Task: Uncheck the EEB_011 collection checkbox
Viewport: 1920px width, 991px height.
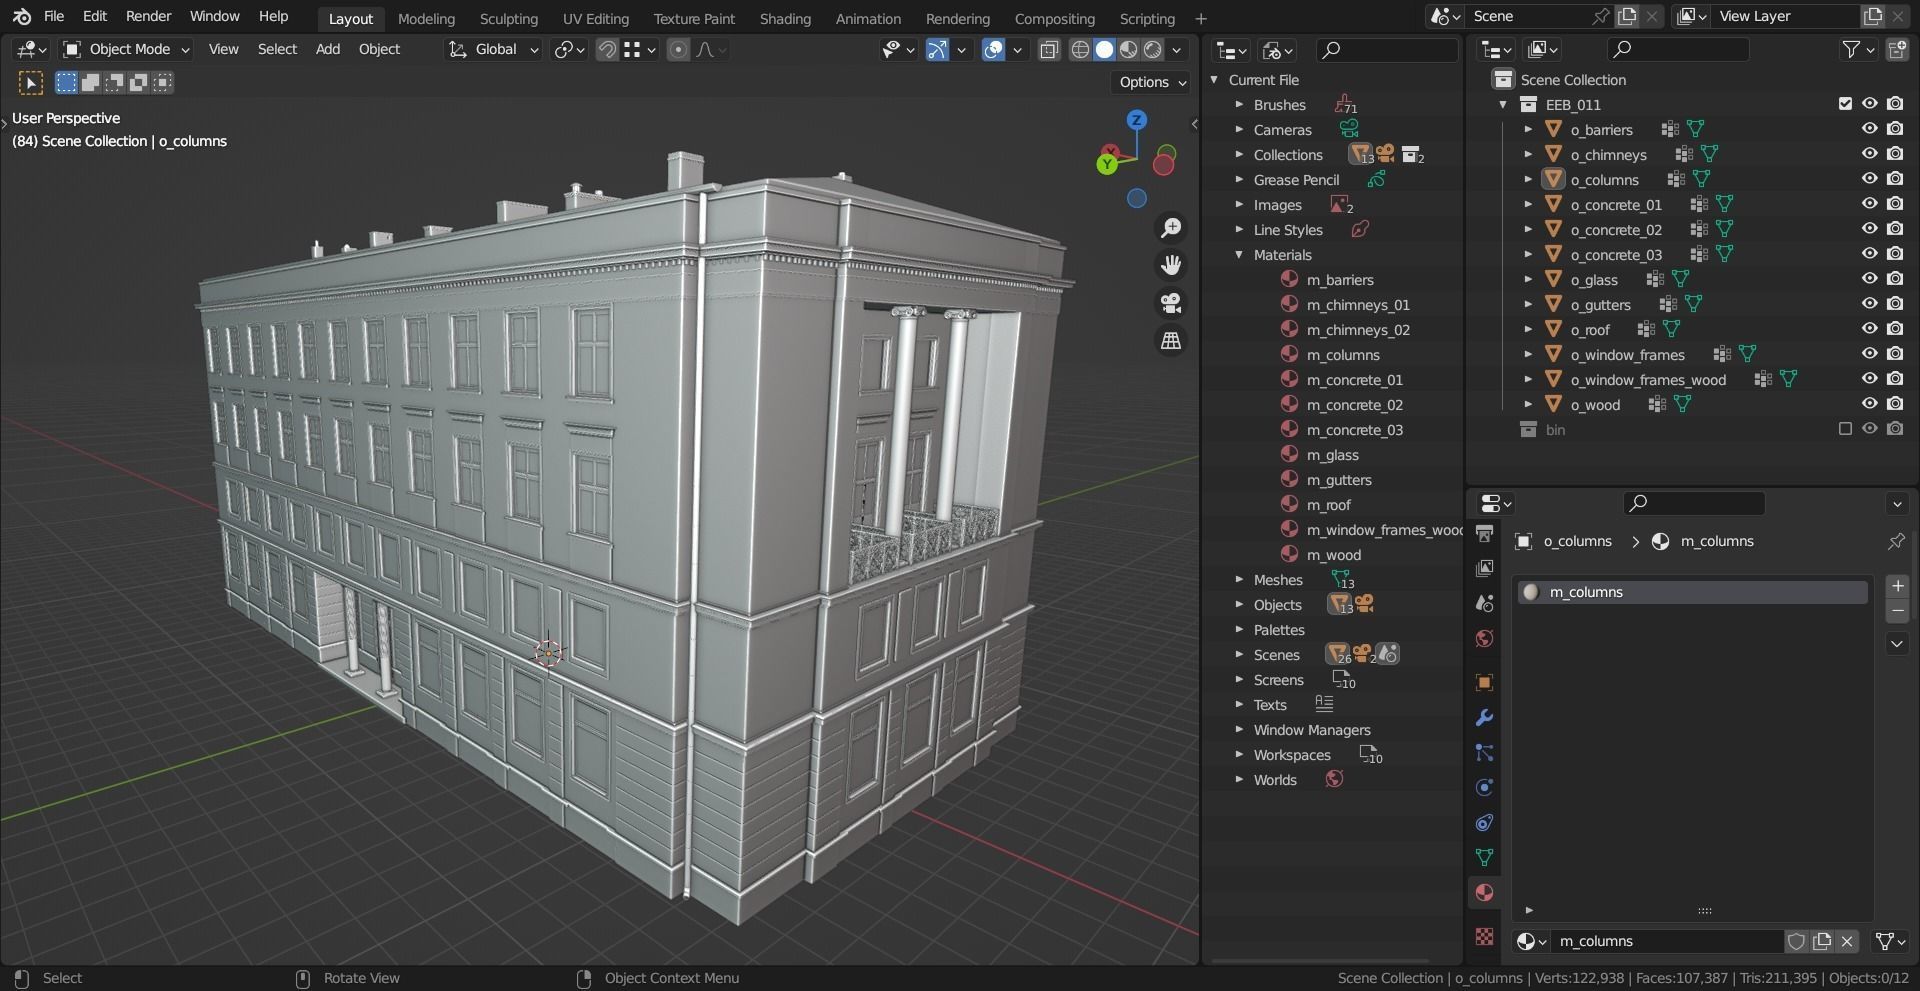Action: (x=1845, y=104)
